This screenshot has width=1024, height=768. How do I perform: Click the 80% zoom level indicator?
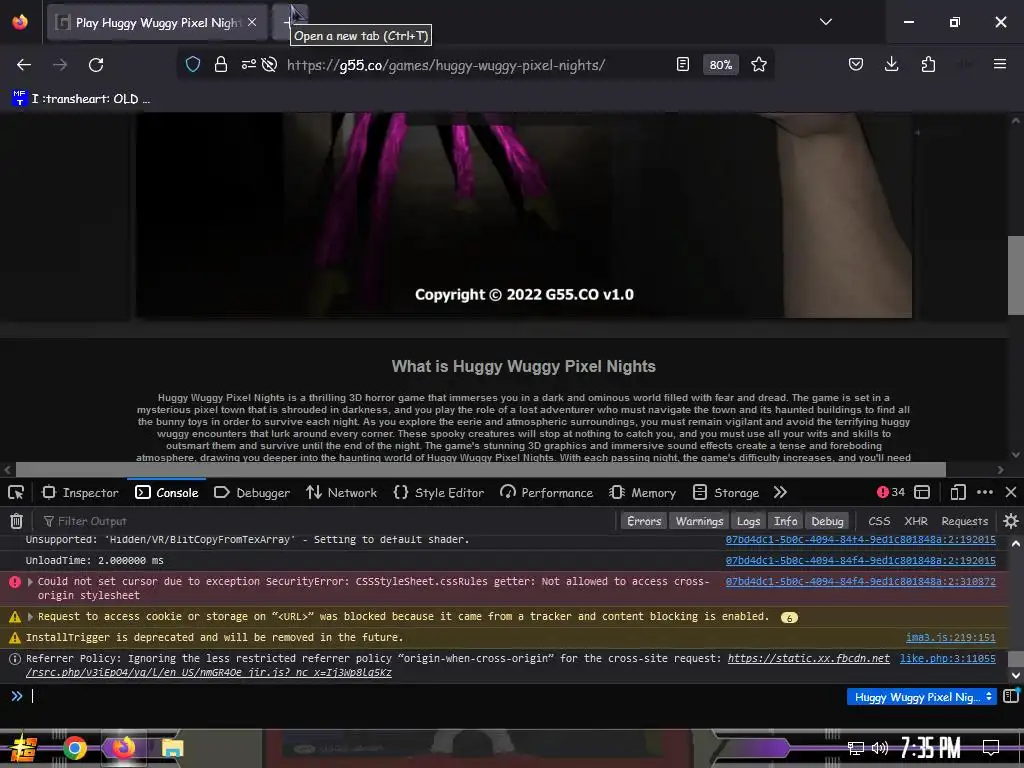pos(720,65)
